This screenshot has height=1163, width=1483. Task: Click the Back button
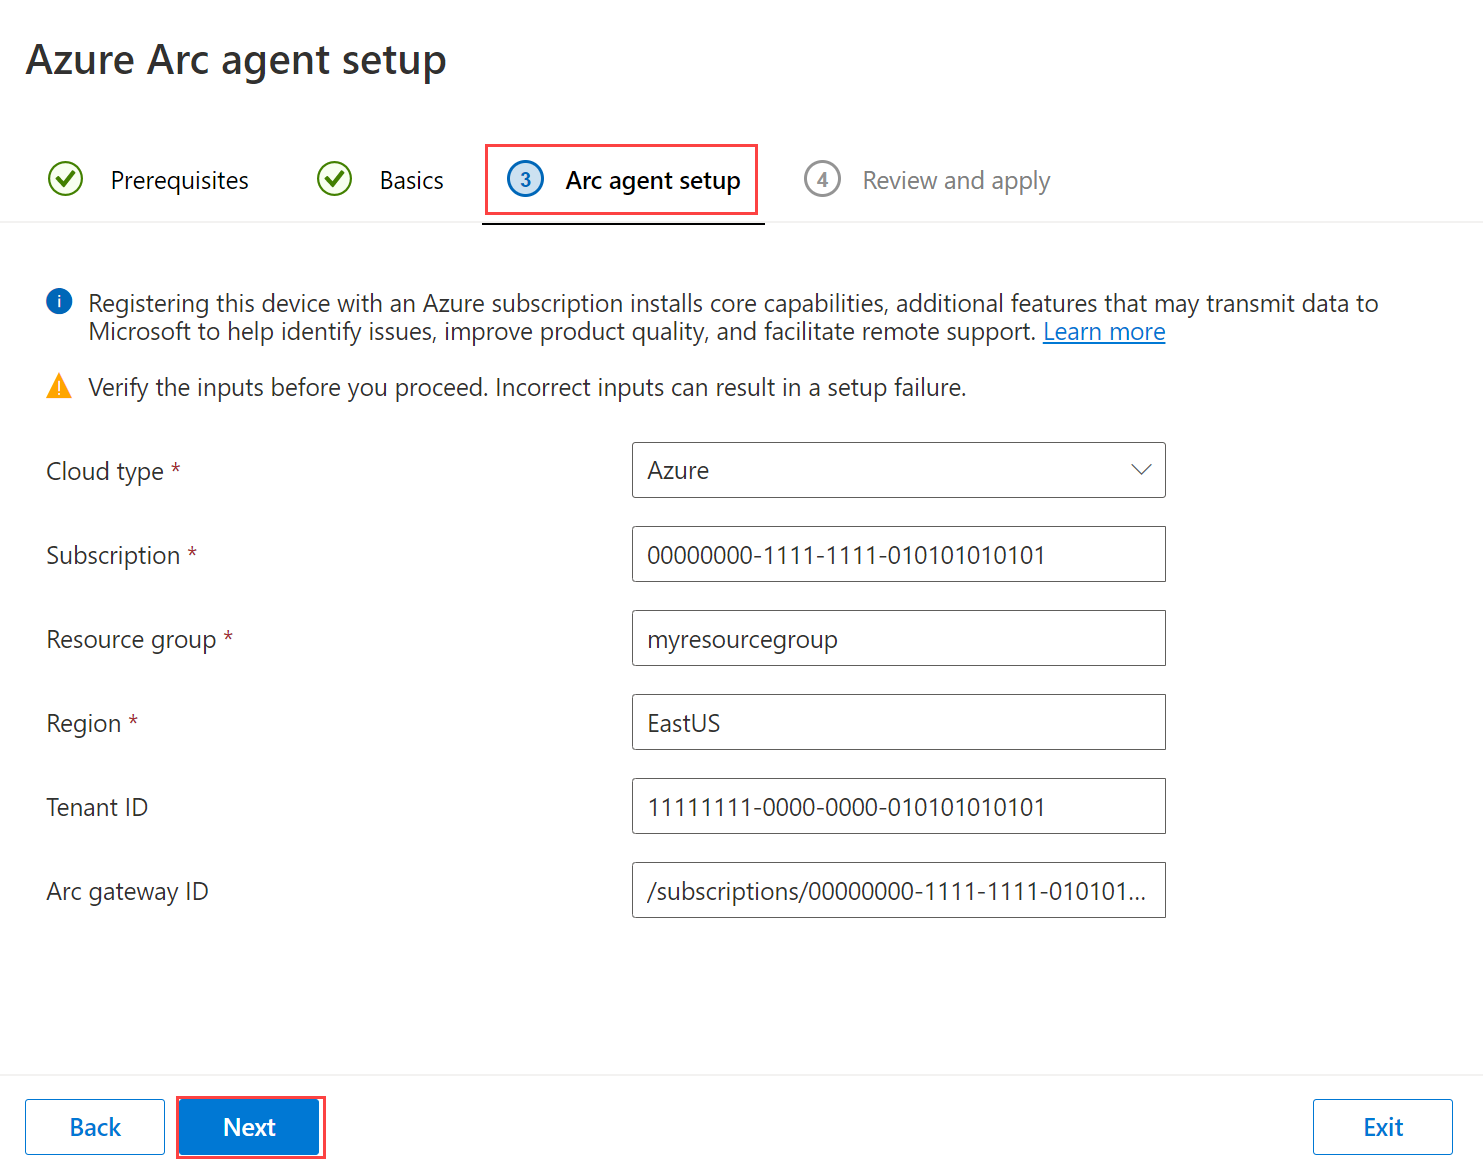[x=95, y=1127]
